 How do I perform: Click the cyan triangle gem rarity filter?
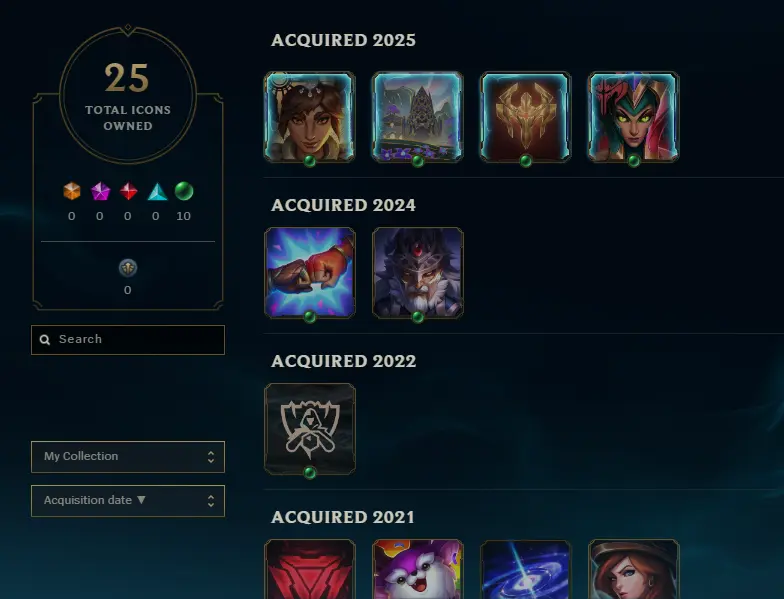(x=156, y=192)
